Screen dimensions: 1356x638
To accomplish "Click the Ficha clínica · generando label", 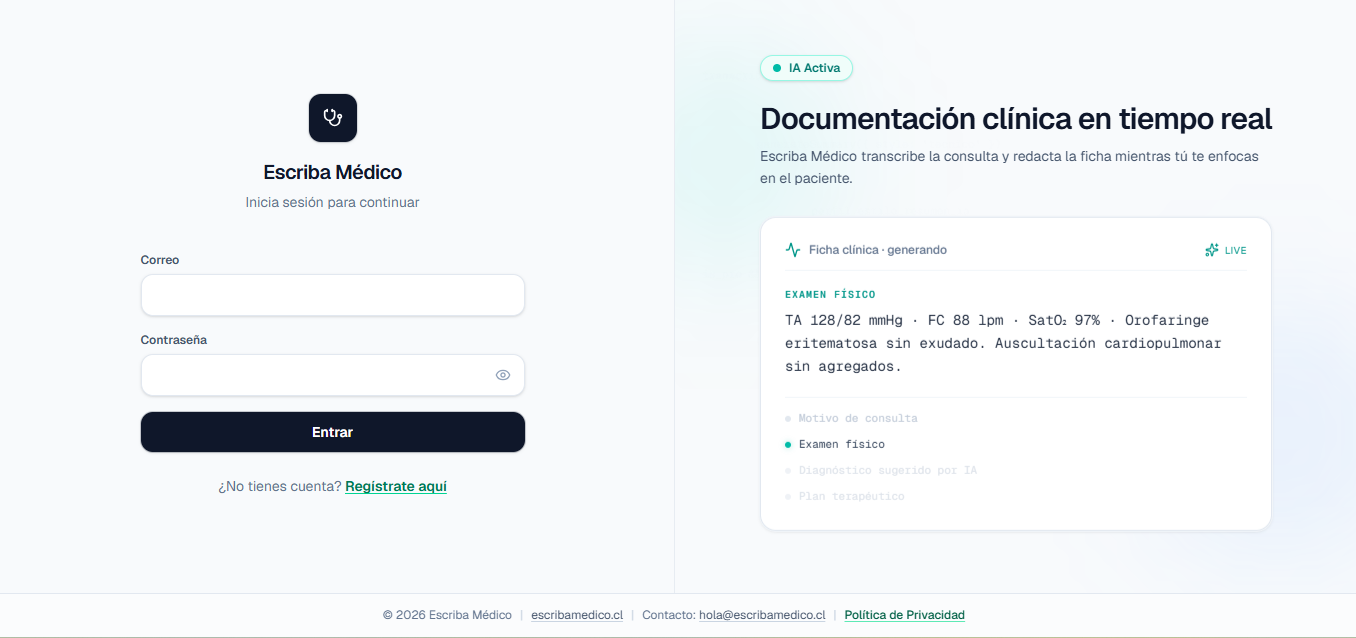I will point(878,250).
